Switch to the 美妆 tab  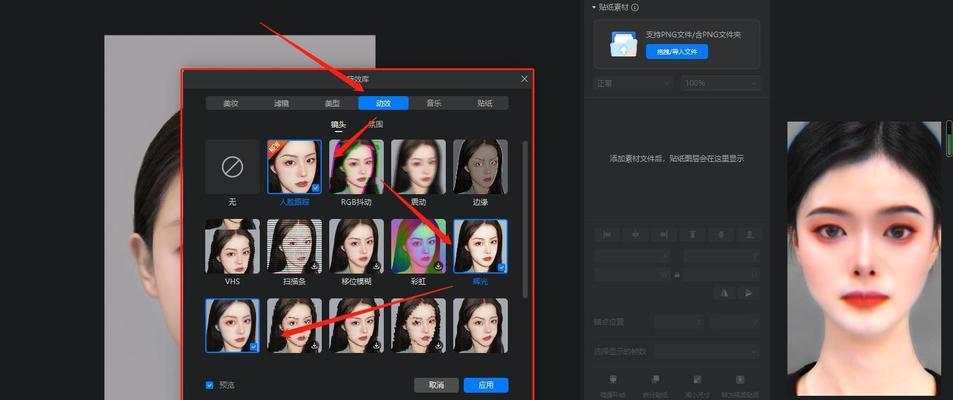231,103
